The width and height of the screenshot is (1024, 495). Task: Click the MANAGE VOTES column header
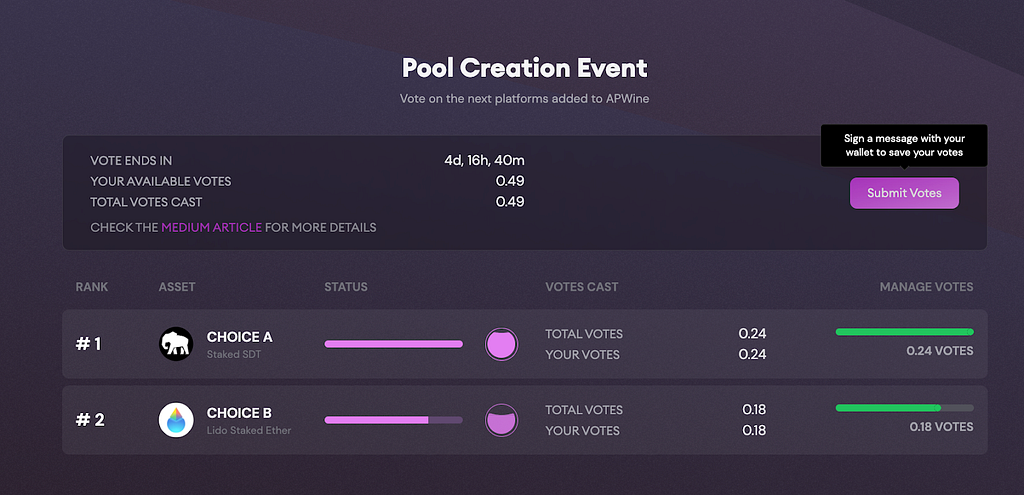tap(926, 287)
